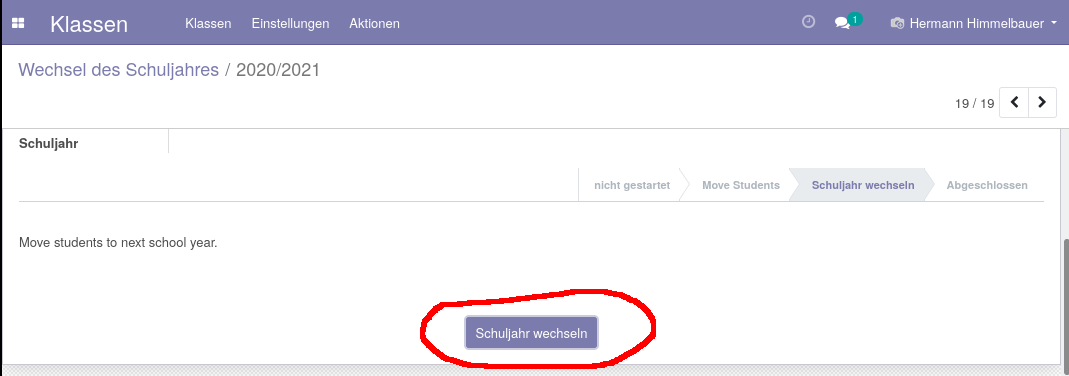Click the 19 / 19 pager counter
1069x376 pixels.
[974, 104]
